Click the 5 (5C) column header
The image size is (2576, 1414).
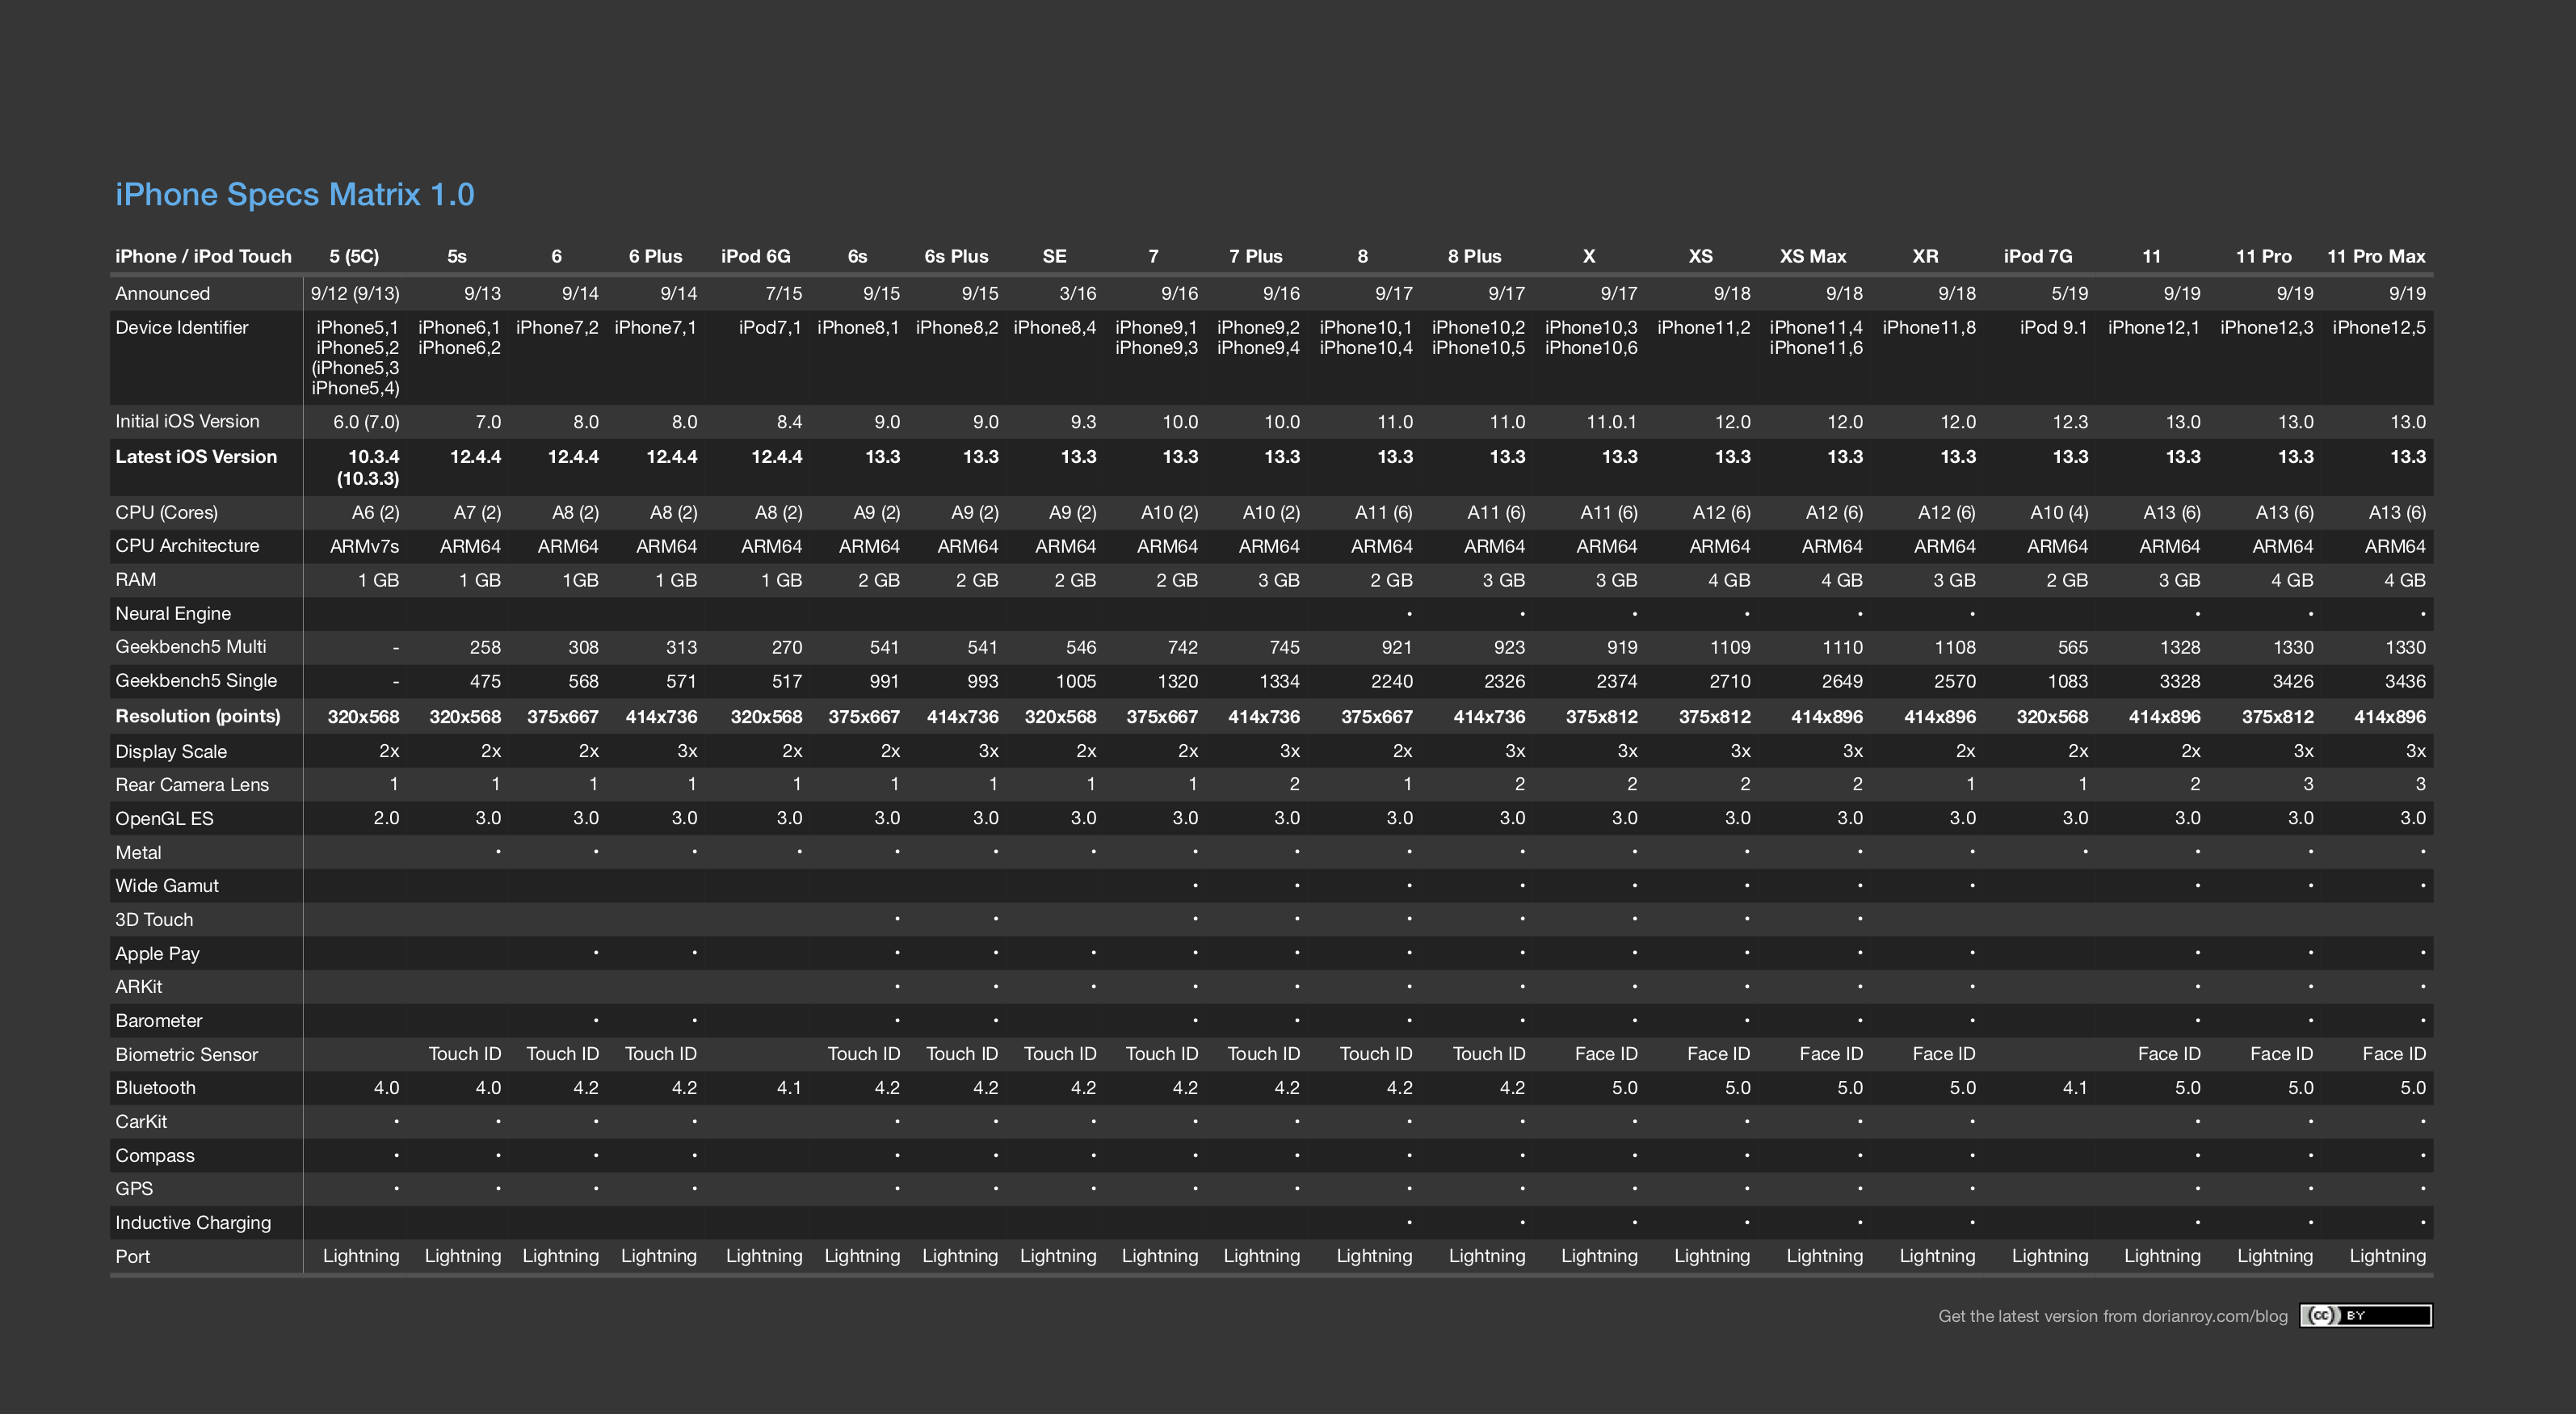pyautogui.click(x=354, y=256)
